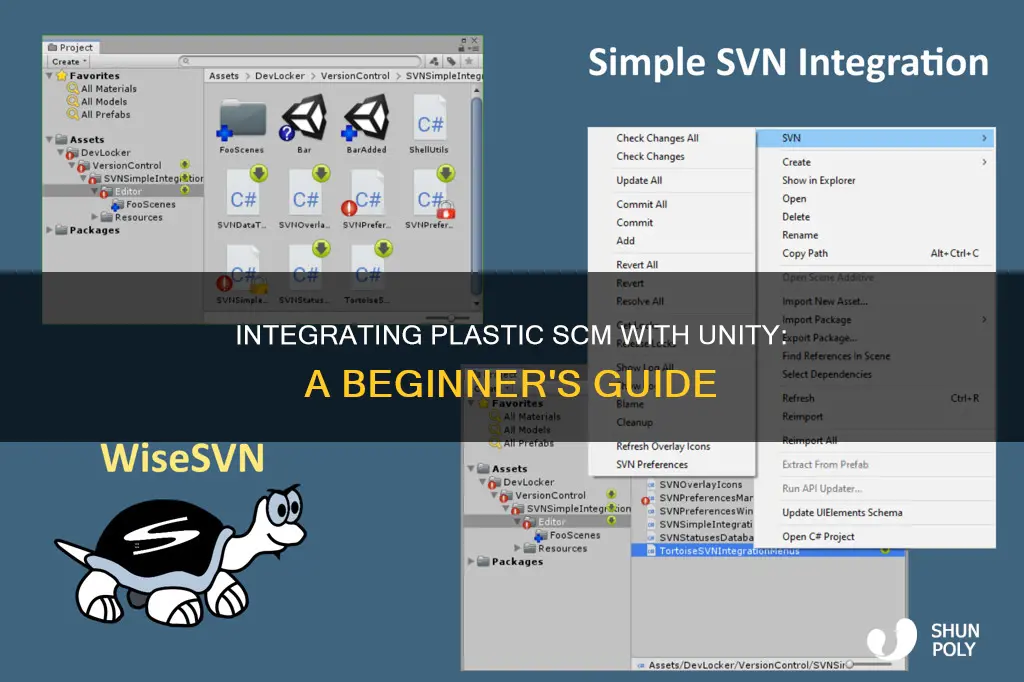Select SVNOverlayIcons in the lower file list
The image size is (1024, 682).
(700, 485)
